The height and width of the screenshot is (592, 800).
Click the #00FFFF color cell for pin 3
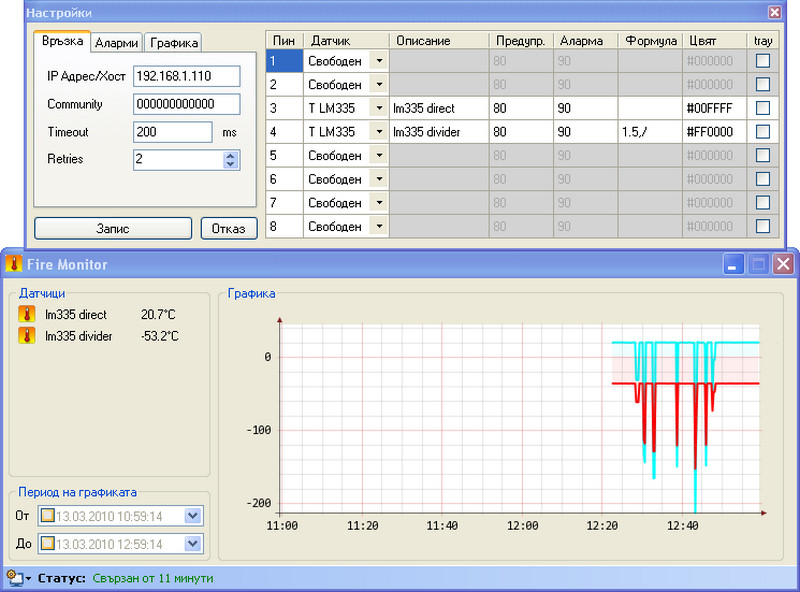point(714,108)
